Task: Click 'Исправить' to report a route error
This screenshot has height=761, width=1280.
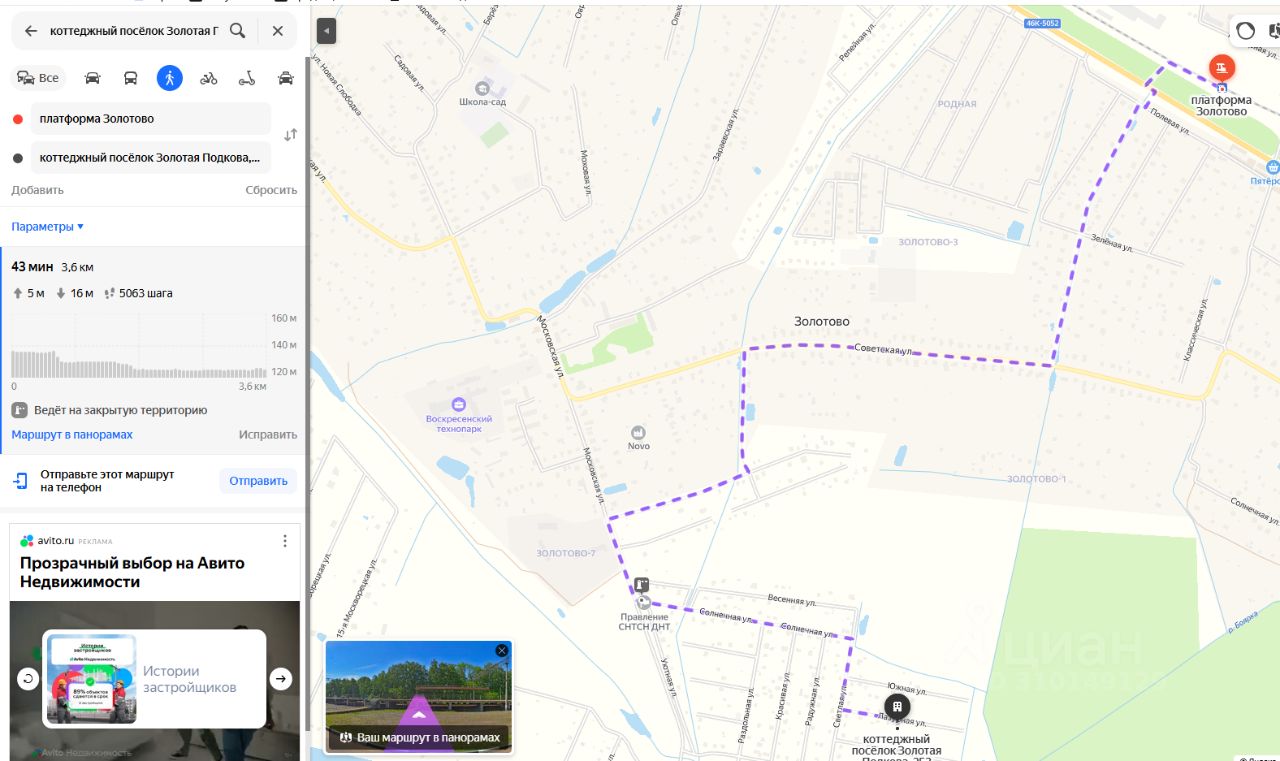Action: 268,435
